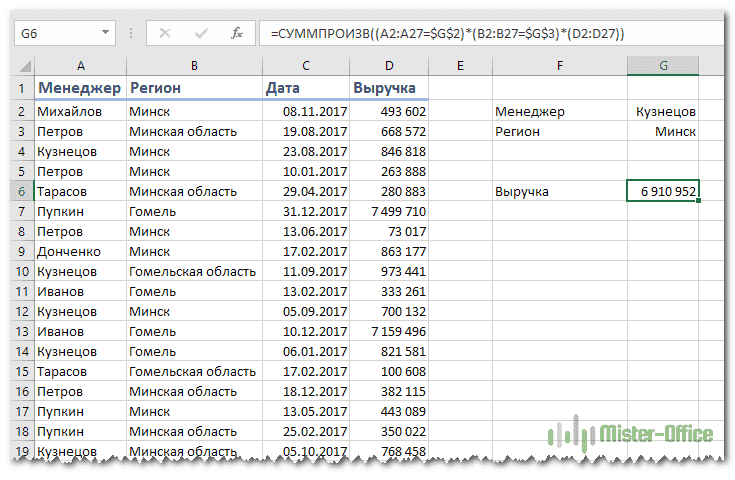Click the Insert Function fx icon

click(x=237, y=33)
